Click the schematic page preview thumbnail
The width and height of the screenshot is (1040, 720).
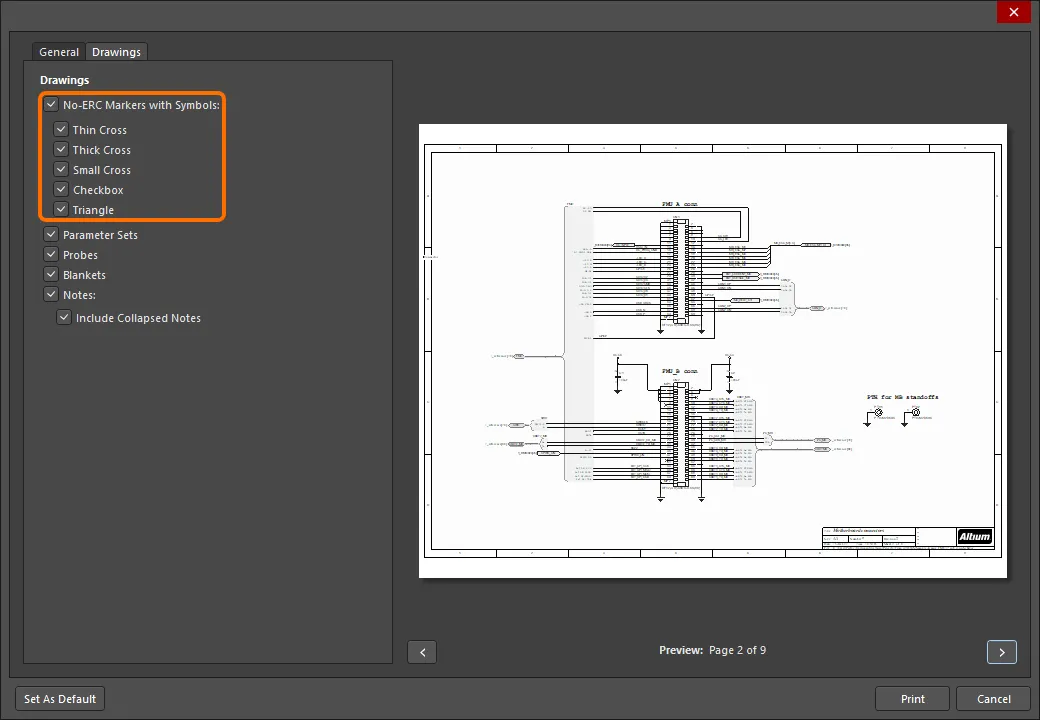pyautogui.click(x=713, y=351)
